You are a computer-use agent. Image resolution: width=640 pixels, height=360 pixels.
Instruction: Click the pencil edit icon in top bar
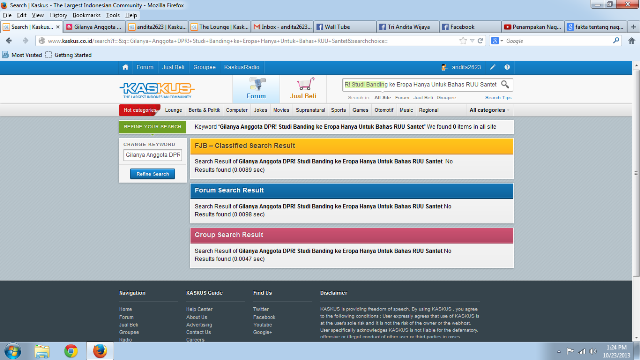click(493, 67)
